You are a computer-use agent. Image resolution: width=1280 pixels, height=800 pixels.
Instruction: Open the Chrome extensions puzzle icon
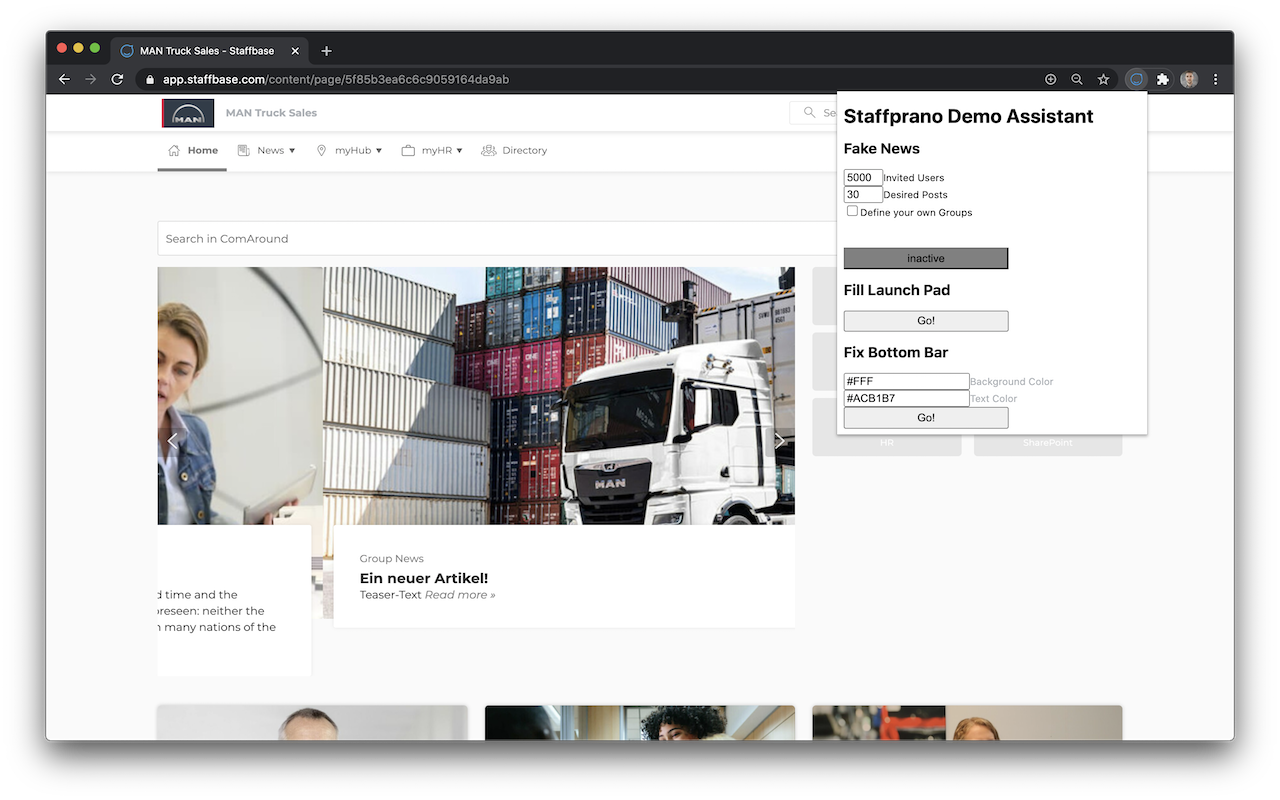pos(1162,79)
